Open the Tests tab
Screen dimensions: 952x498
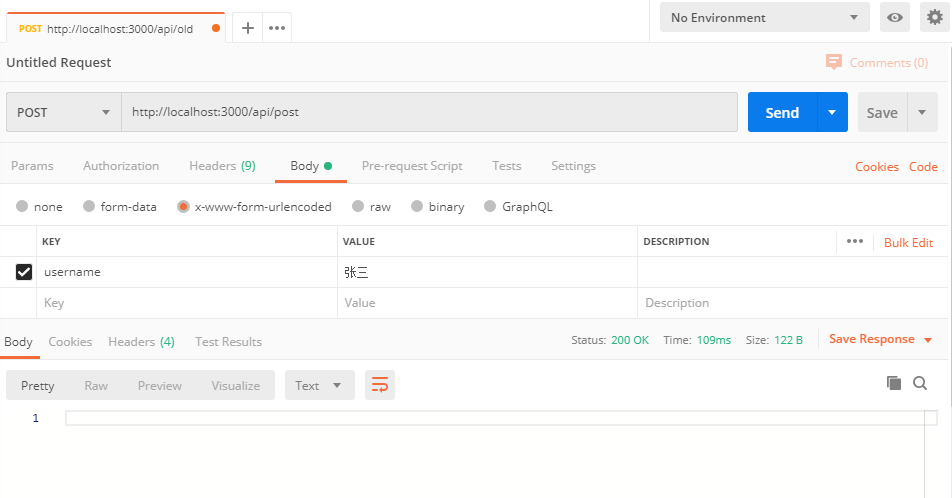pyautogui.click(x=506, y=166)
